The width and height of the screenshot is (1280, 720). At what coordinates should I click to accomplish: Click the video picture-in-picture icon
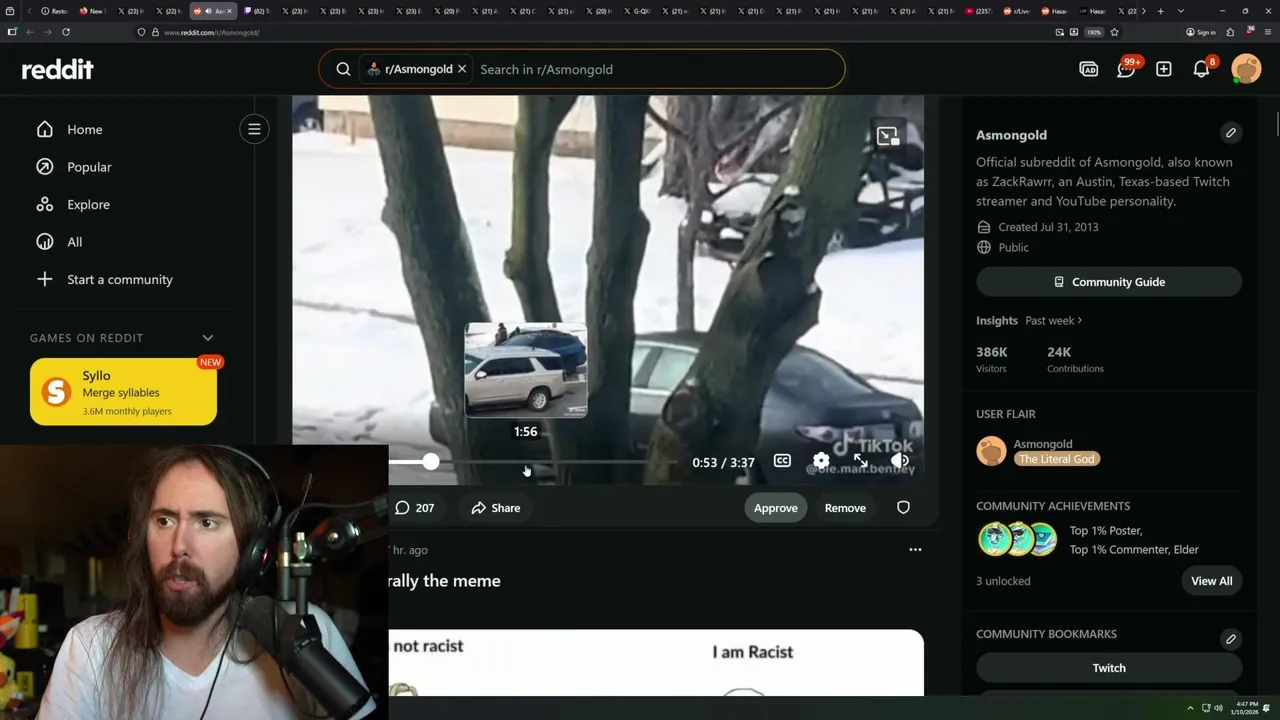pyautogui.click(x=887, y=137)
